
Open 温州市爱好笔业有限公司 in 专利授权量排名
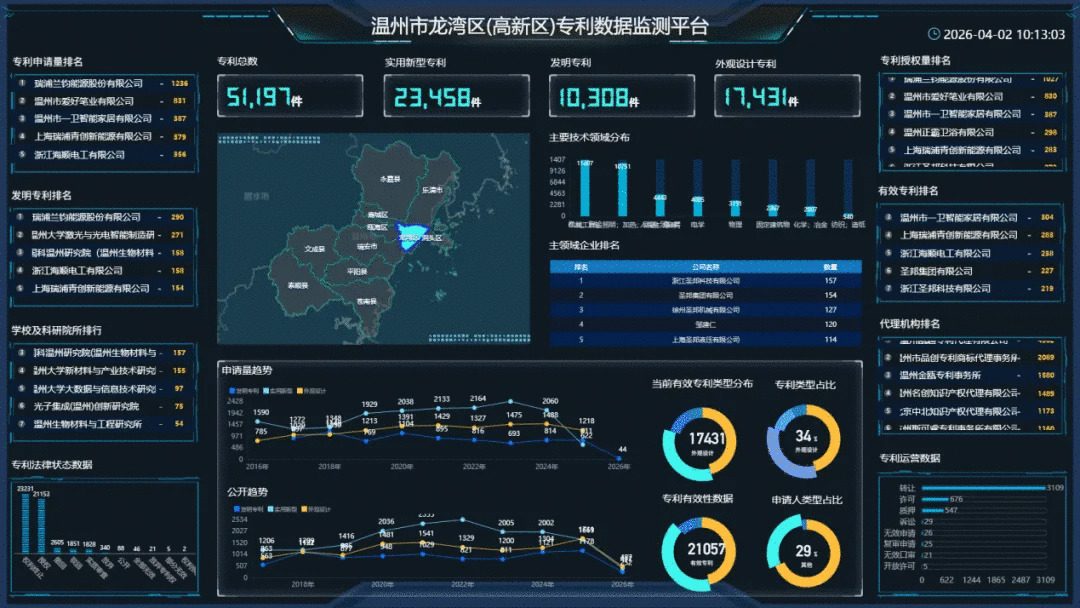click(x=952, y=97)
